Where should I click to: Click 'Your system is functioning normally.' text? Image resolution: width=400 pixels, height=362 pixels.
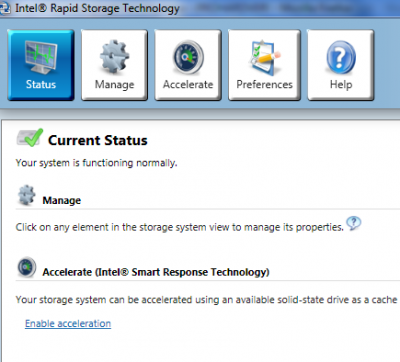tap(96, 163)
